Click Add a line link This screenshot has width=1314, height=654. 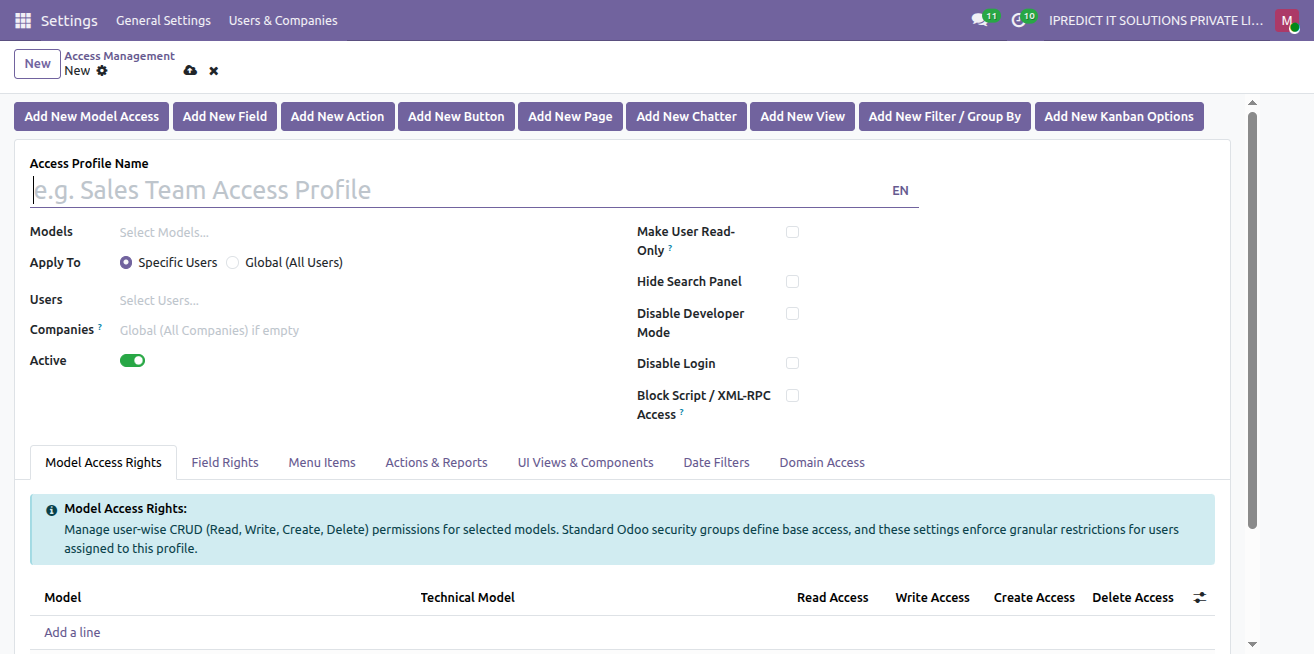click(72, 632)
